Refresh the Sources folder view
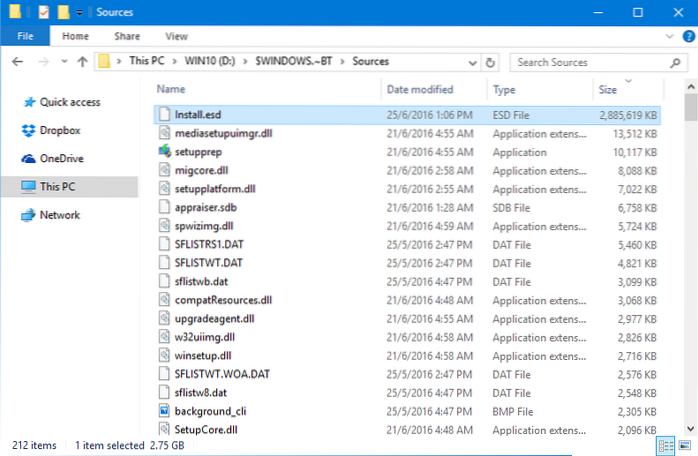Screen dimensions: 698x456 490,62
